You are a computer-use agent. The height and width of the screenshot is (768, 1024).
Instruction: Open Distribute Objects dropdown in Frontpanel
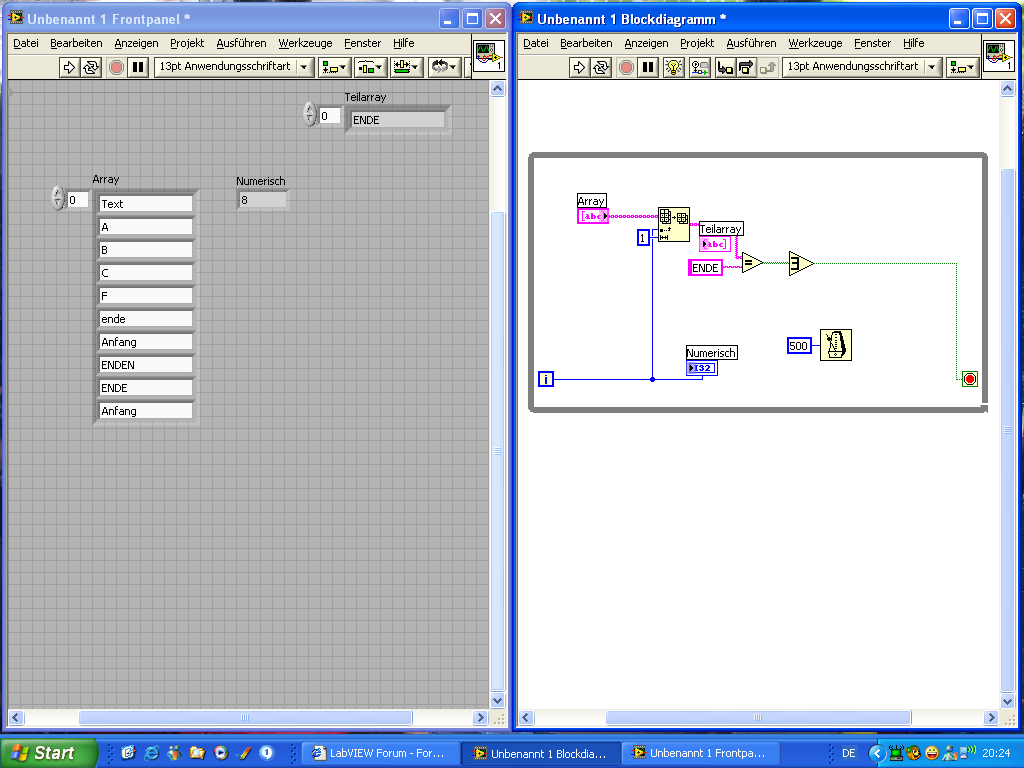coord(370,67)
